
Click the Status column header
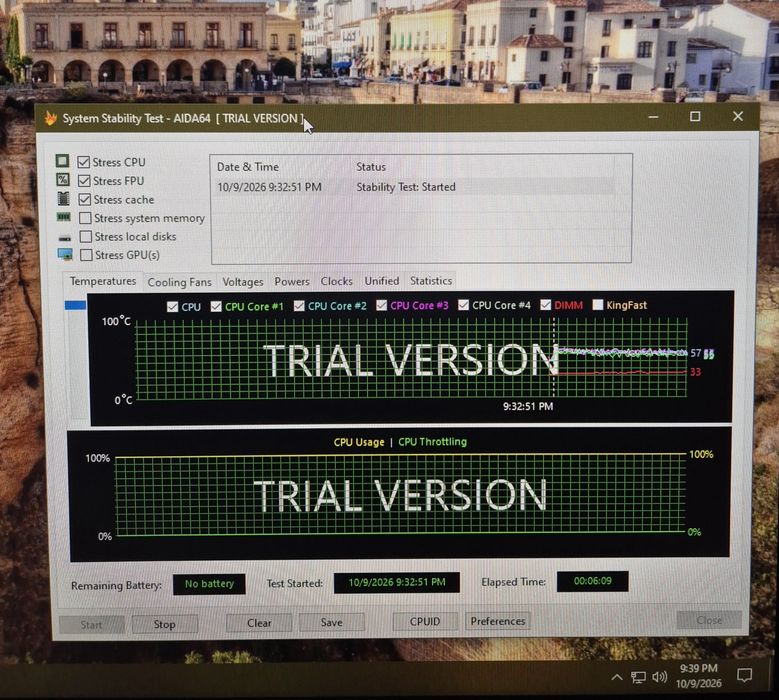(371, 167)
